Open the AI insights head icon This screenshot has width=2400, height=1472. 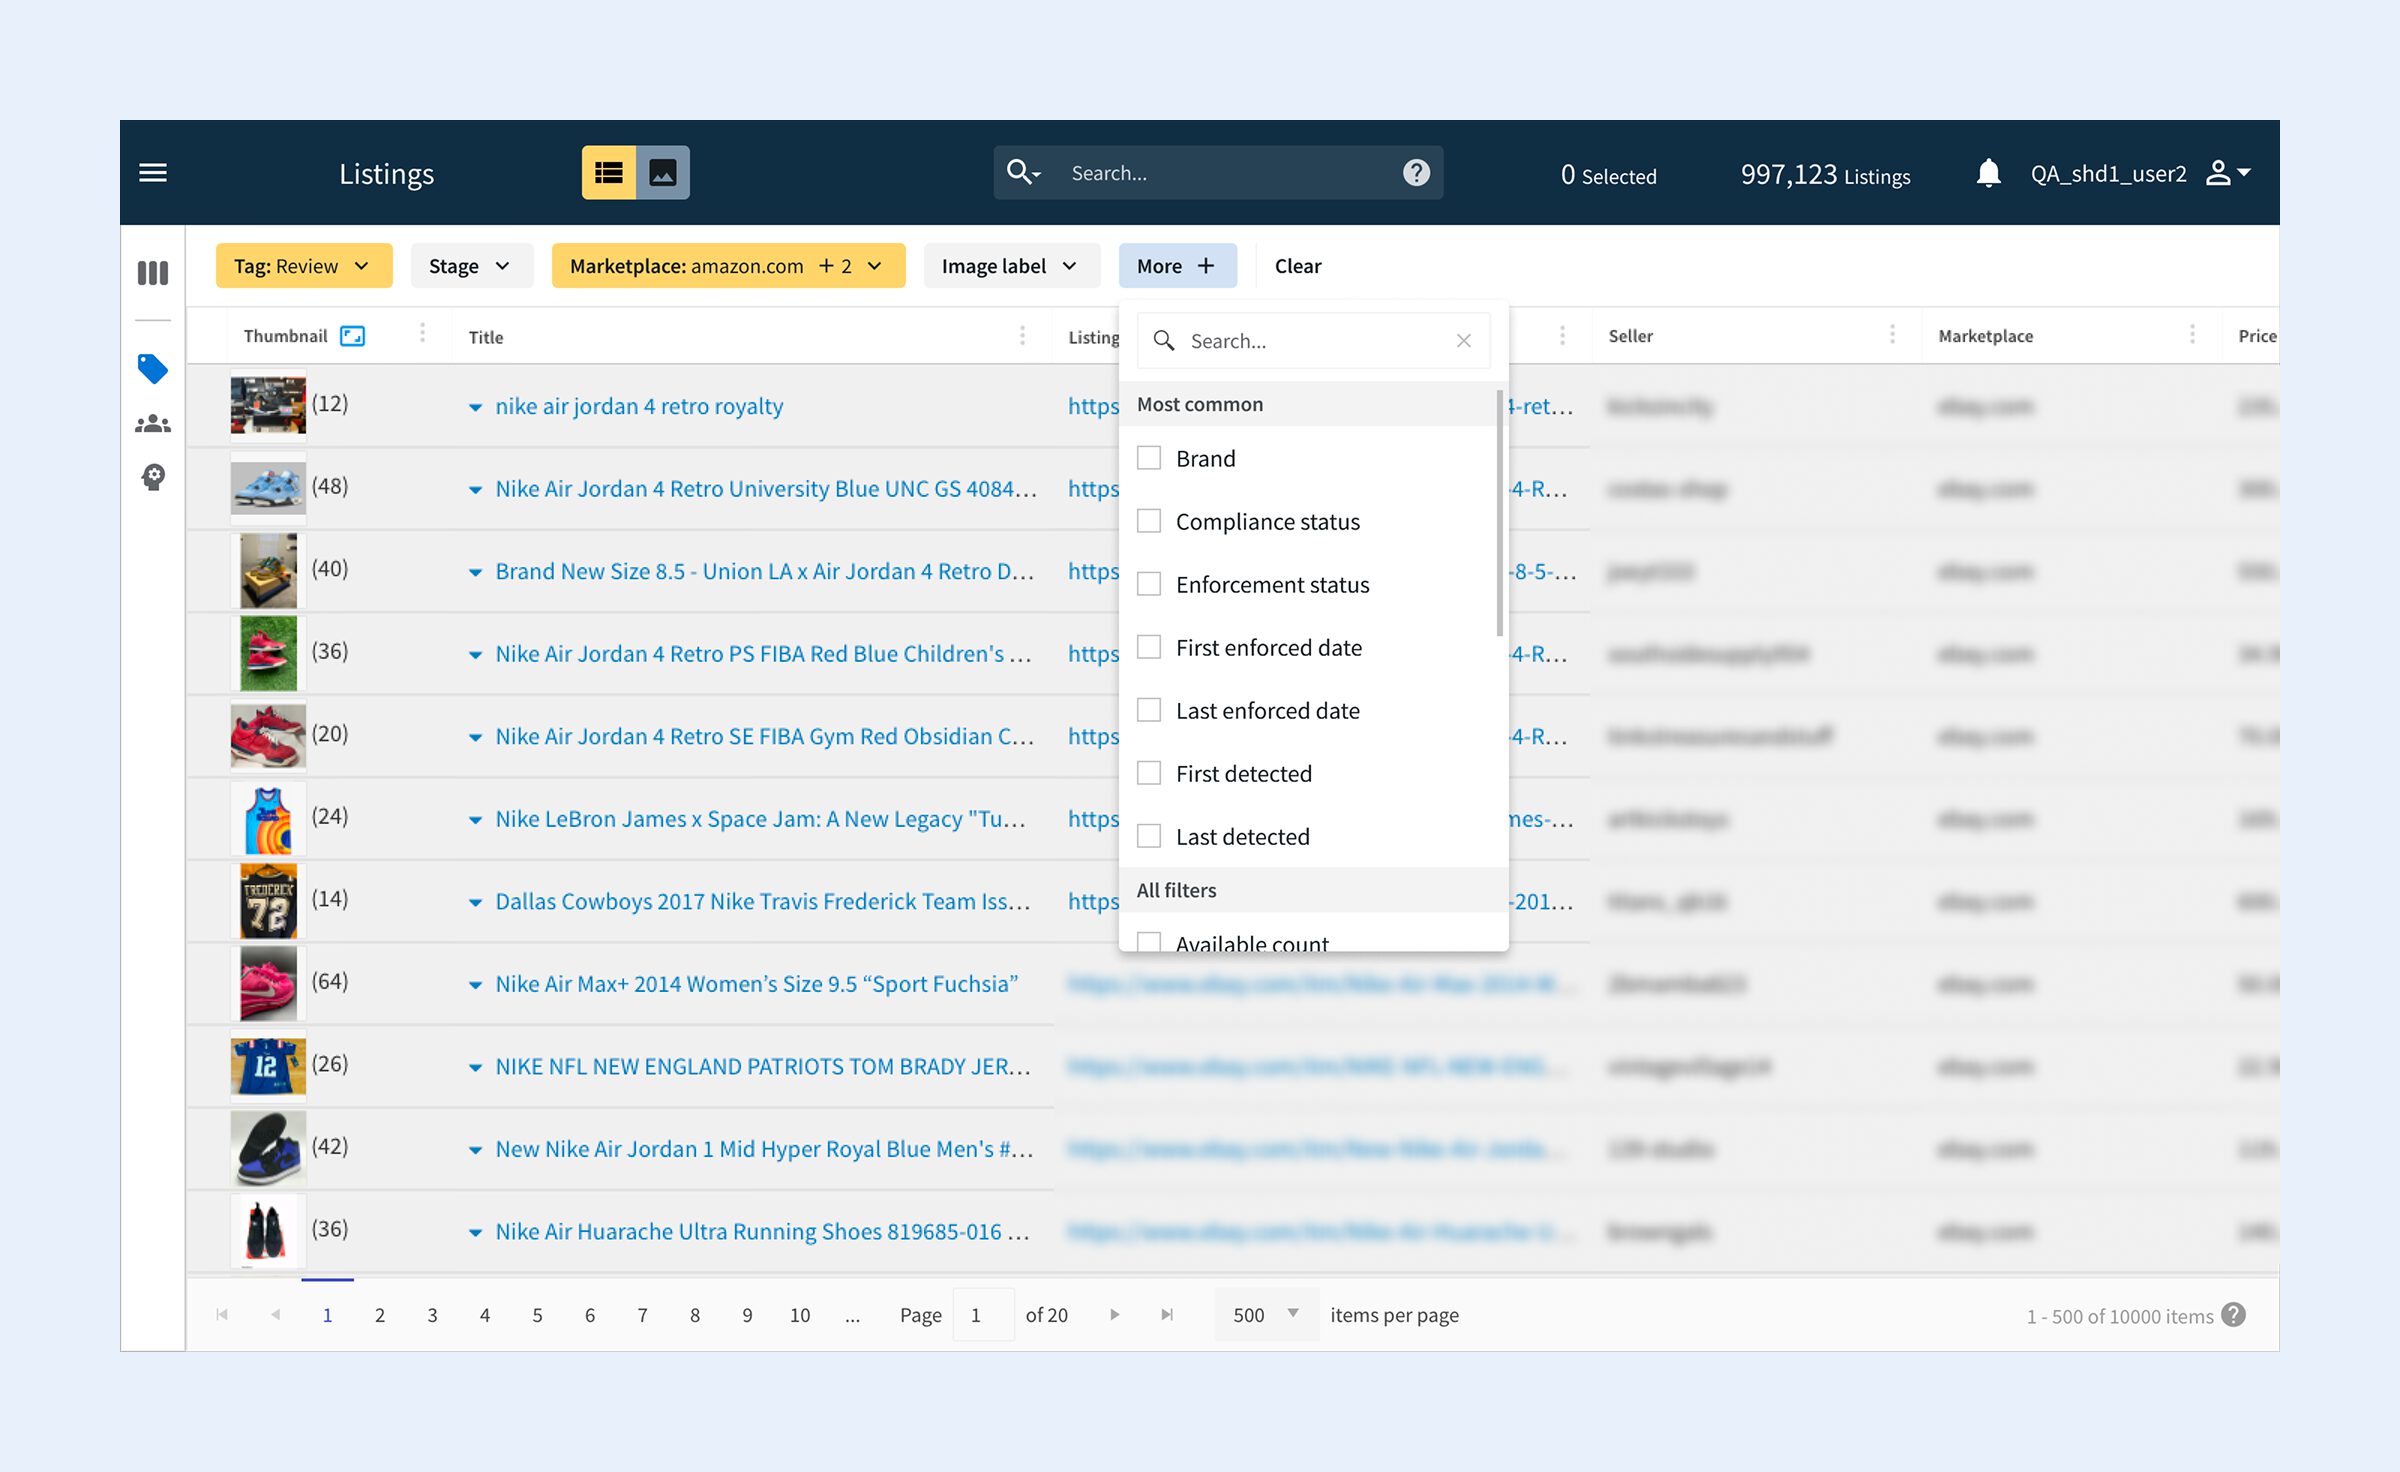(153, 477)
